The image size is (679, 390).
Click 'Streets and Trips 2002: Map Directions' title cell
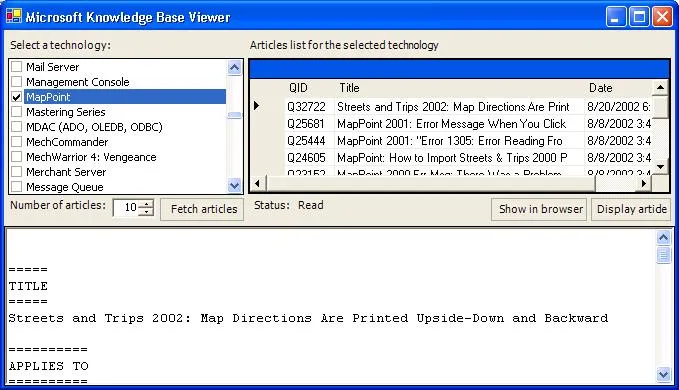tap(459, 106)
